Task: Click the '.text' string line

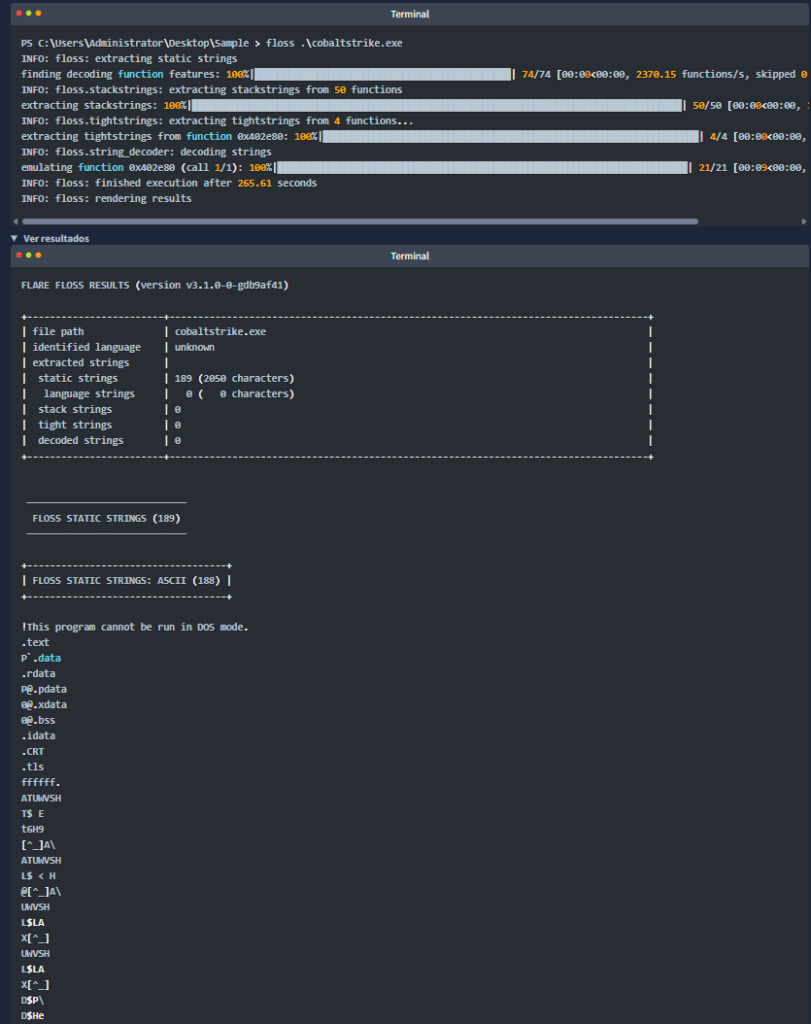Action: click(x=35, y=643)
